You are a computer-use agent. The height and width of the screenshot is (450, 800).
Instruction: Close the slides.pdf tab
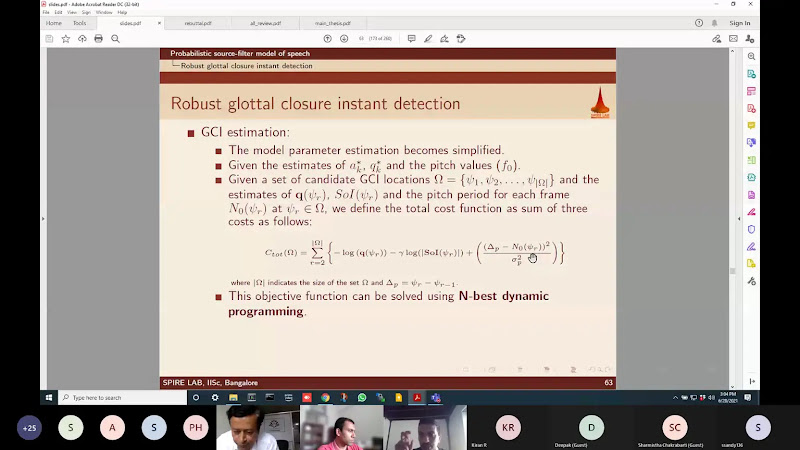[159, 23]
